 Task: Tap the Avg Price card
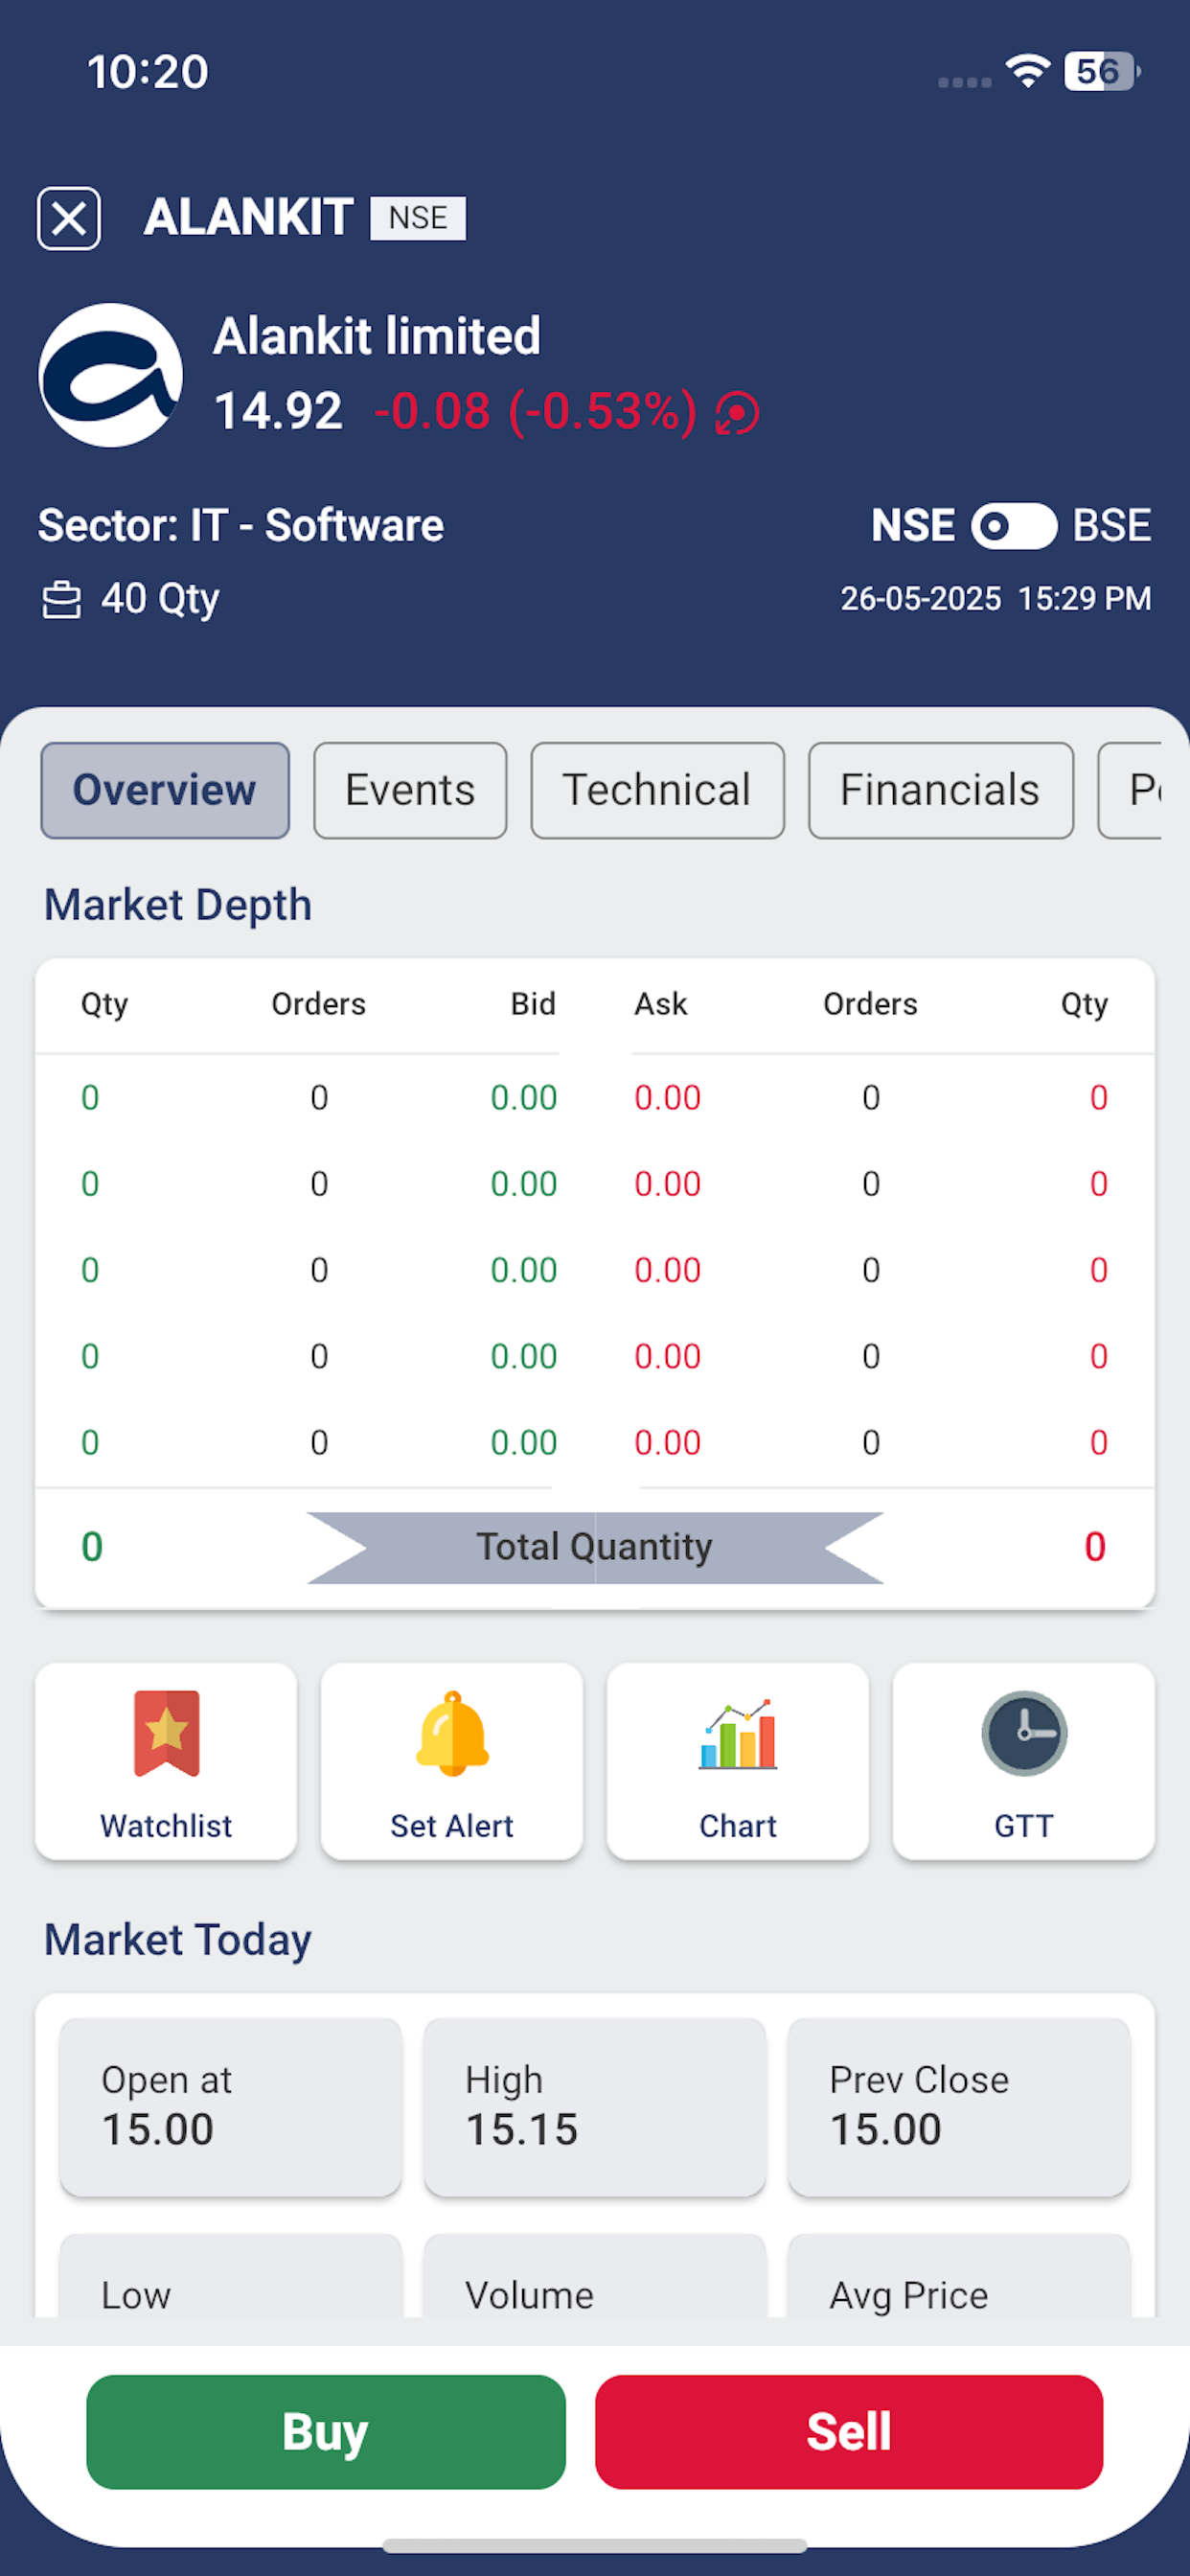click(959, 2275)
